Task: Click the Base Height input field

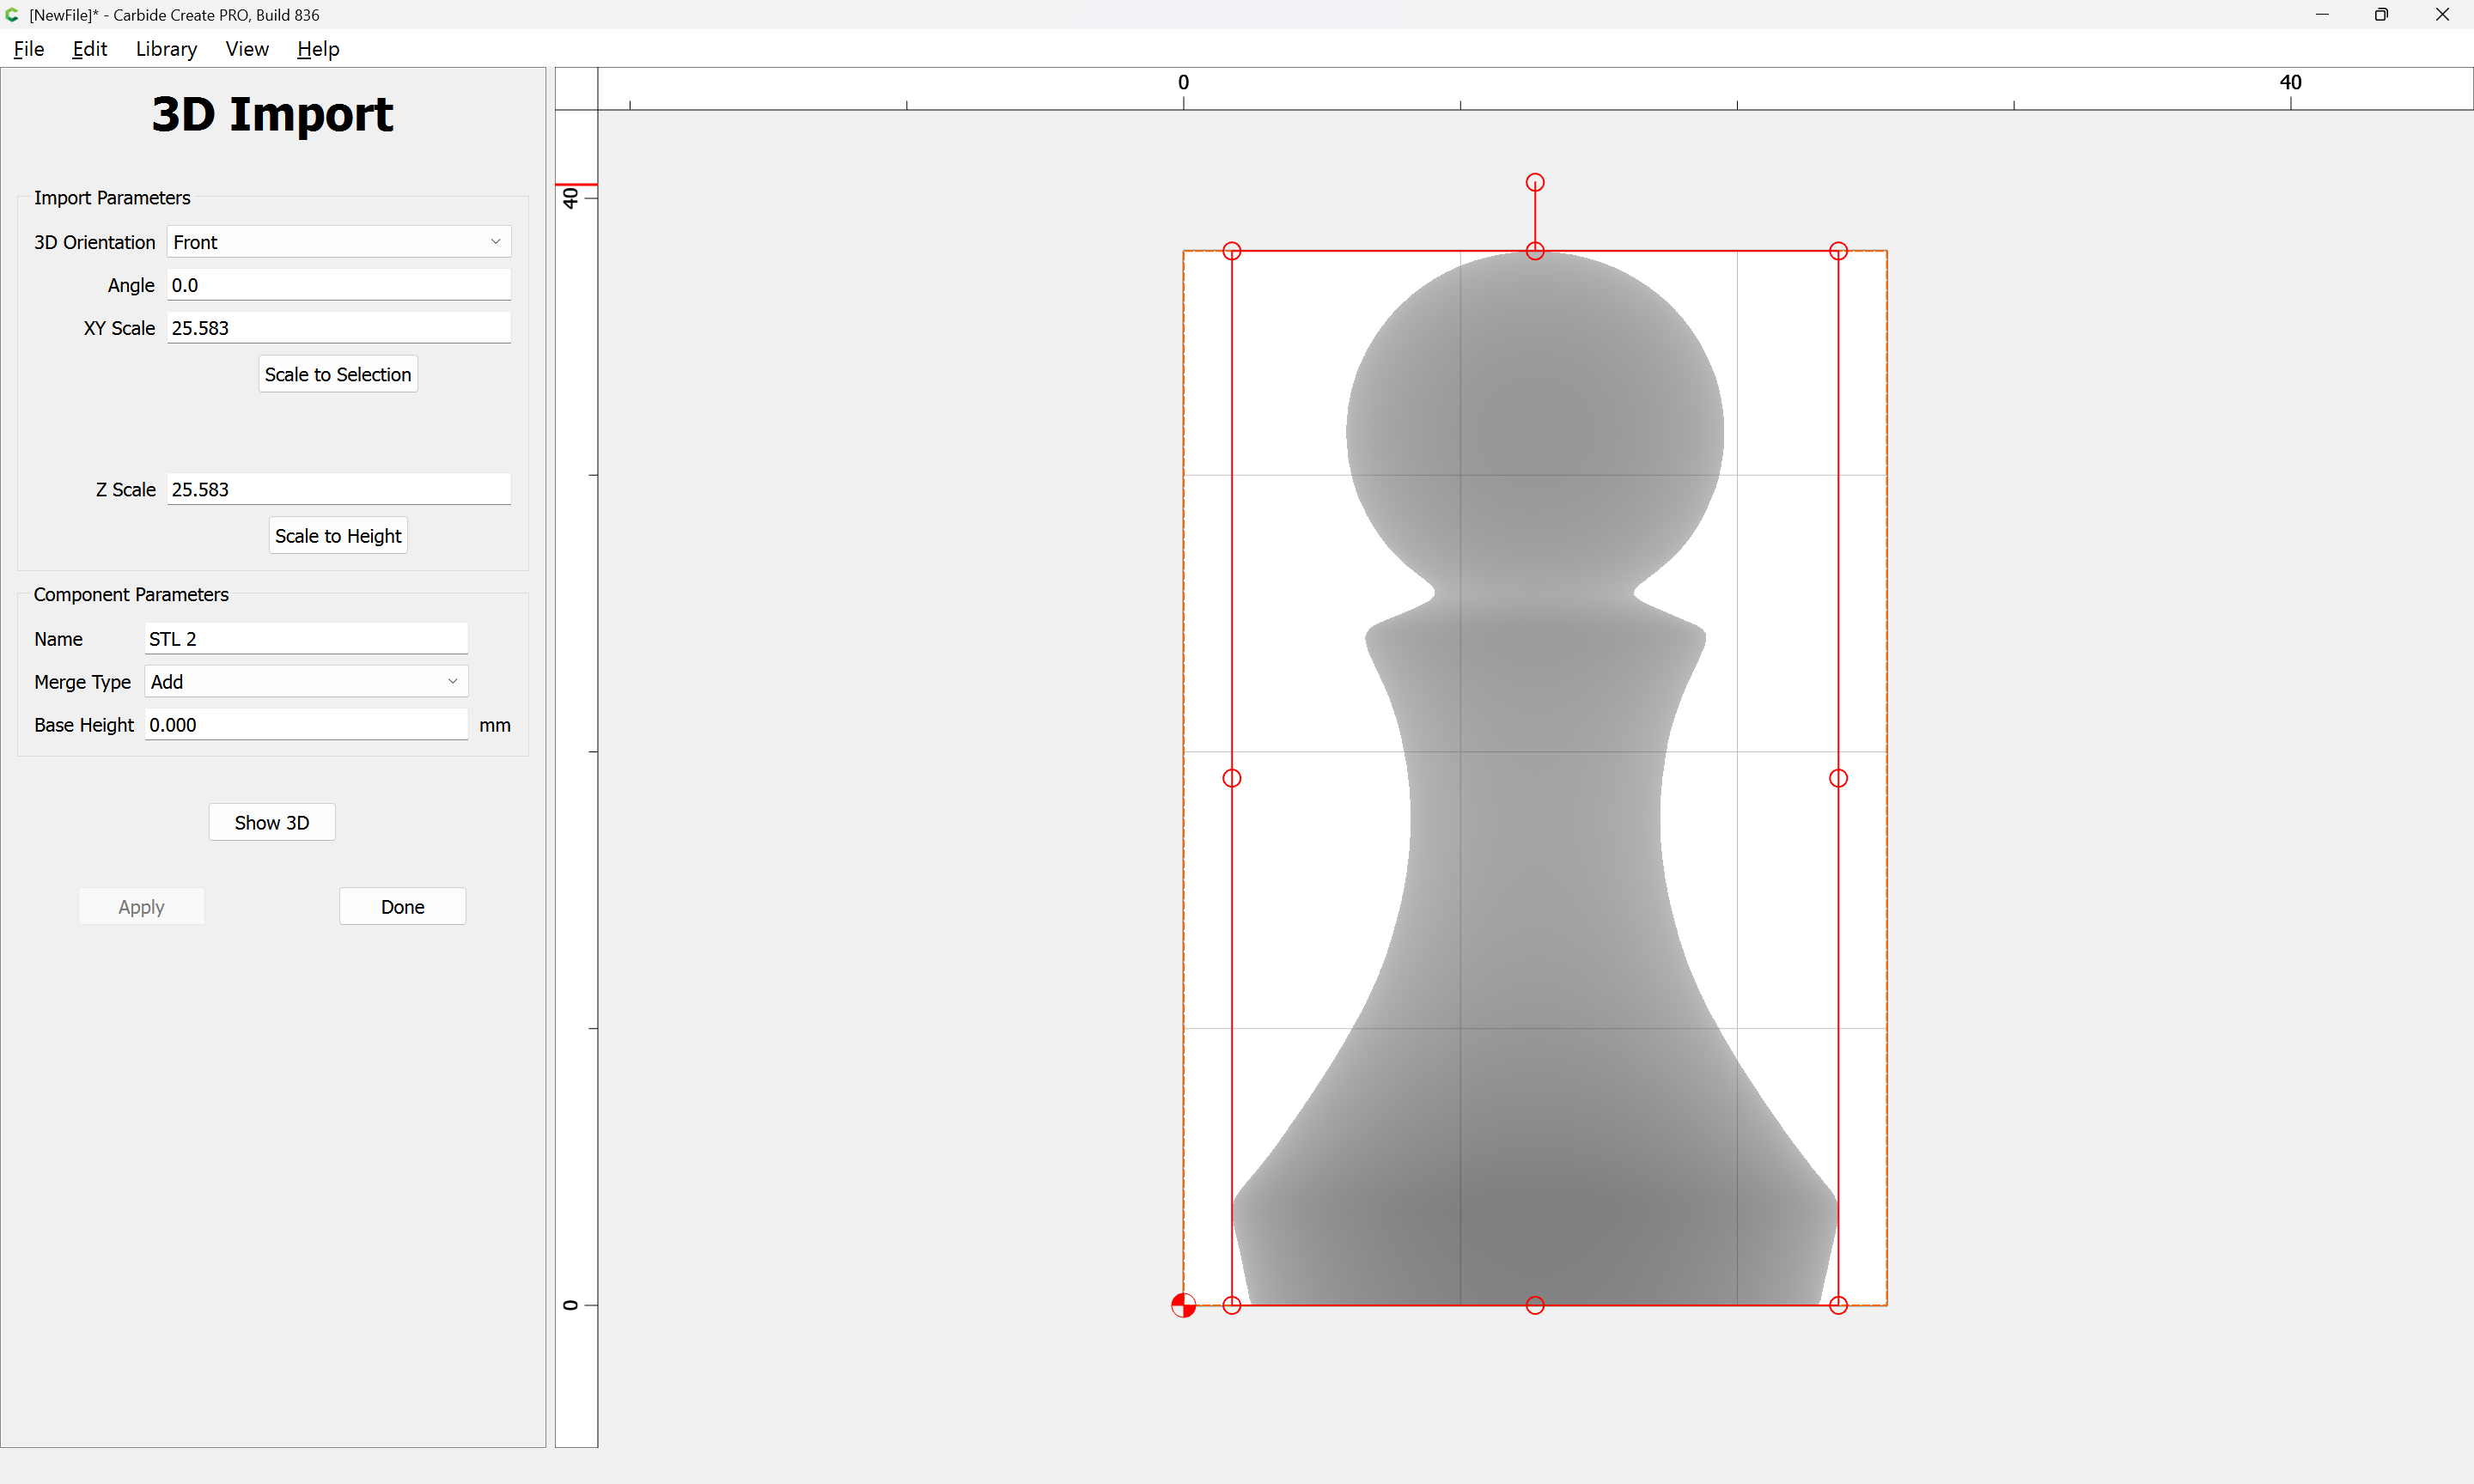Action: [305, 725]
